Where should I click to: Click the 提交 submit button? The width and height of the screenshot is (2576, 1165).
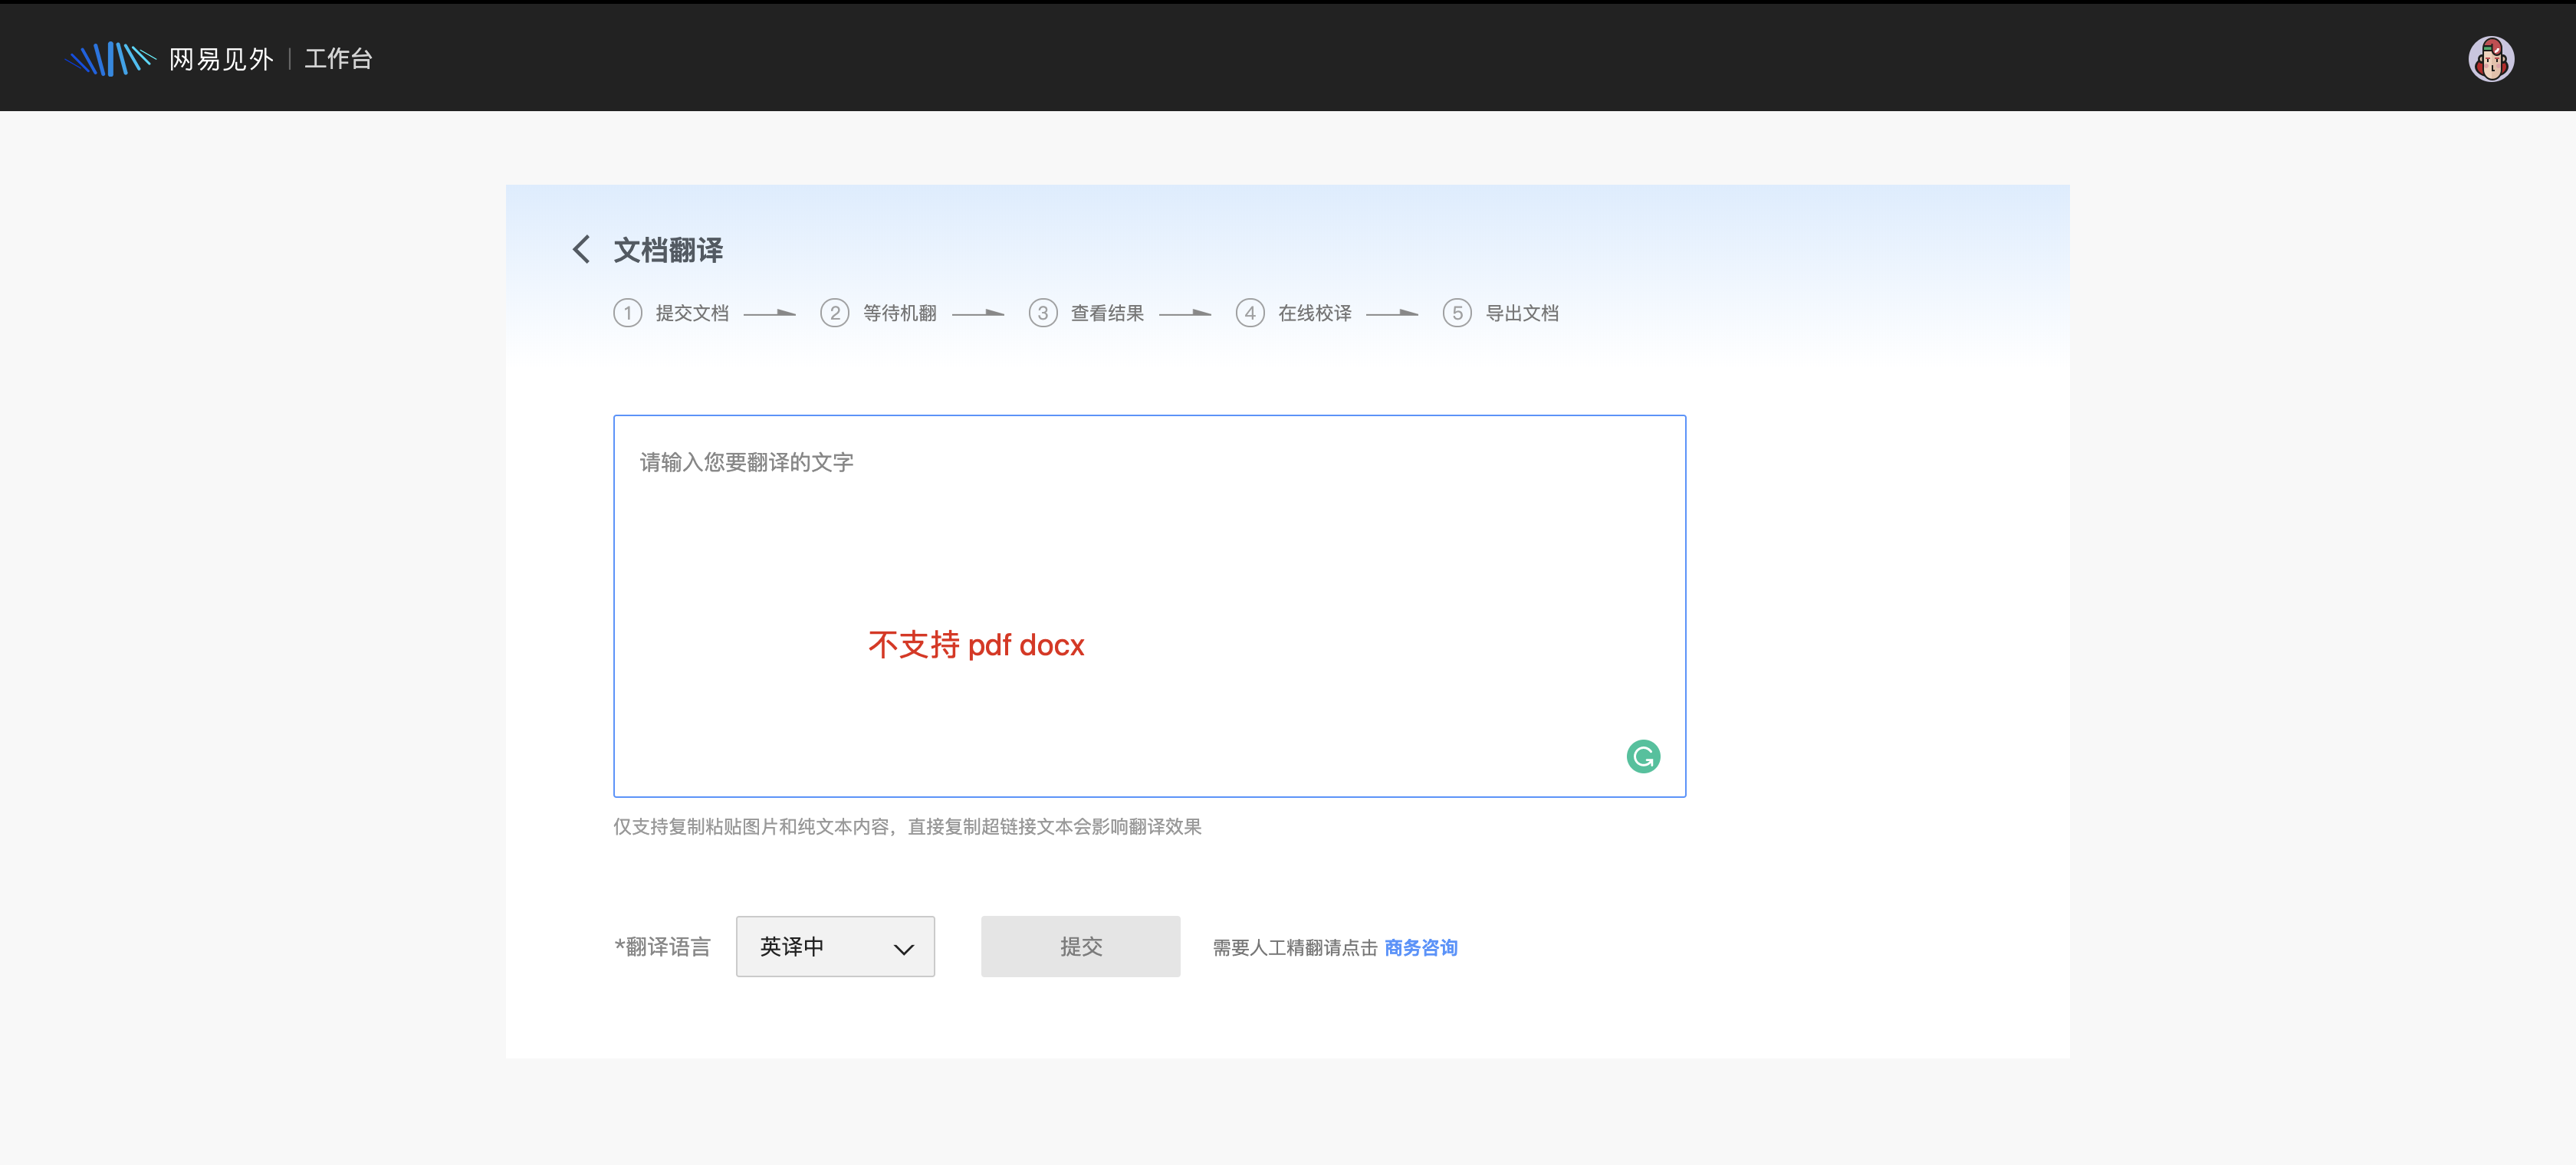(1080, 946)
